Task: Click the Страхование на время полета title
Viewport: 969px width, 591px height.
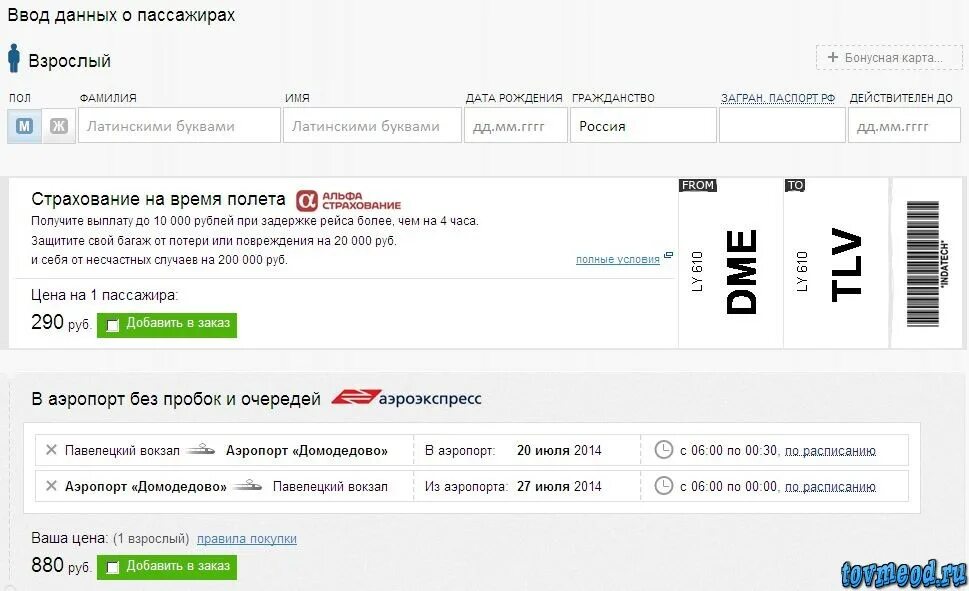Action: pos(158,199)
